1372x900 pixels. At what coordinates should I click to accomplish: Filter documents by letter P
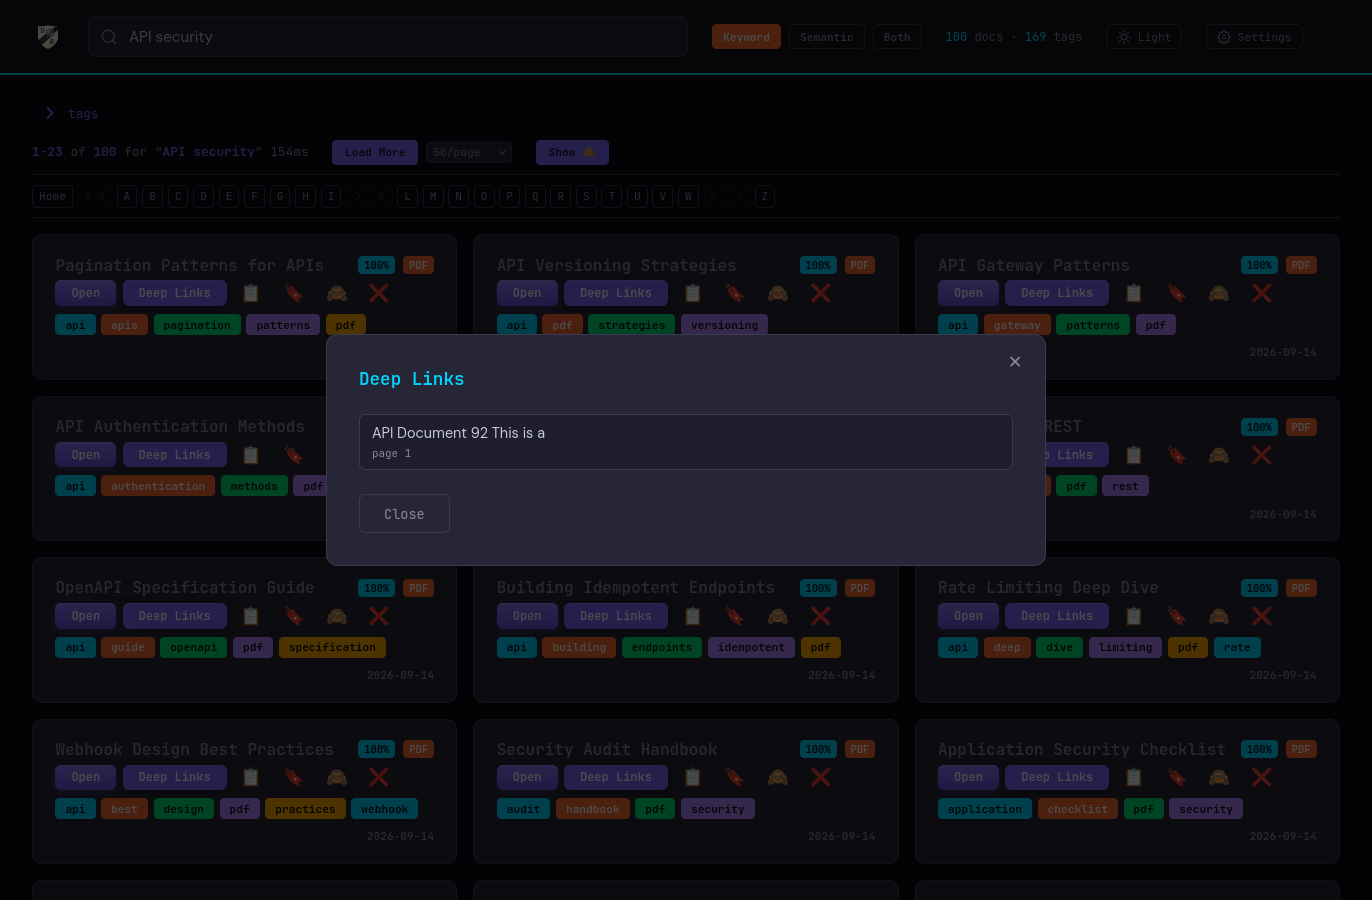510,196
